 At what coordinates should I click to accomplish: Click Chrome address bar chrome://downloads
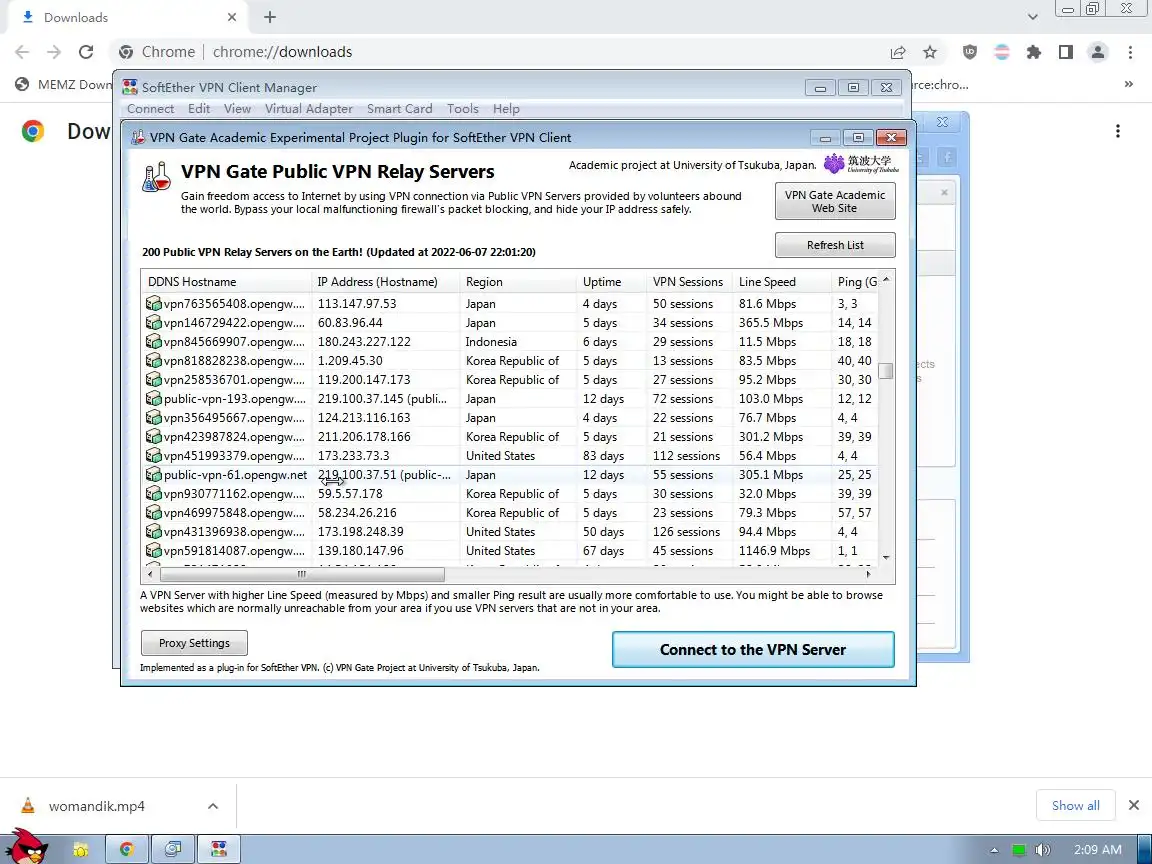[282, 52]
